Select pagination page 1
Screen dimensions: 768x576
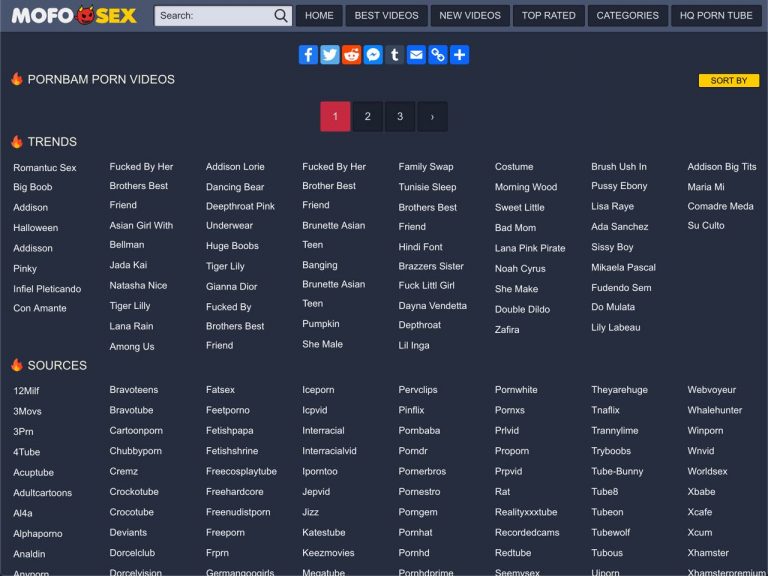(x=335, y=116)
